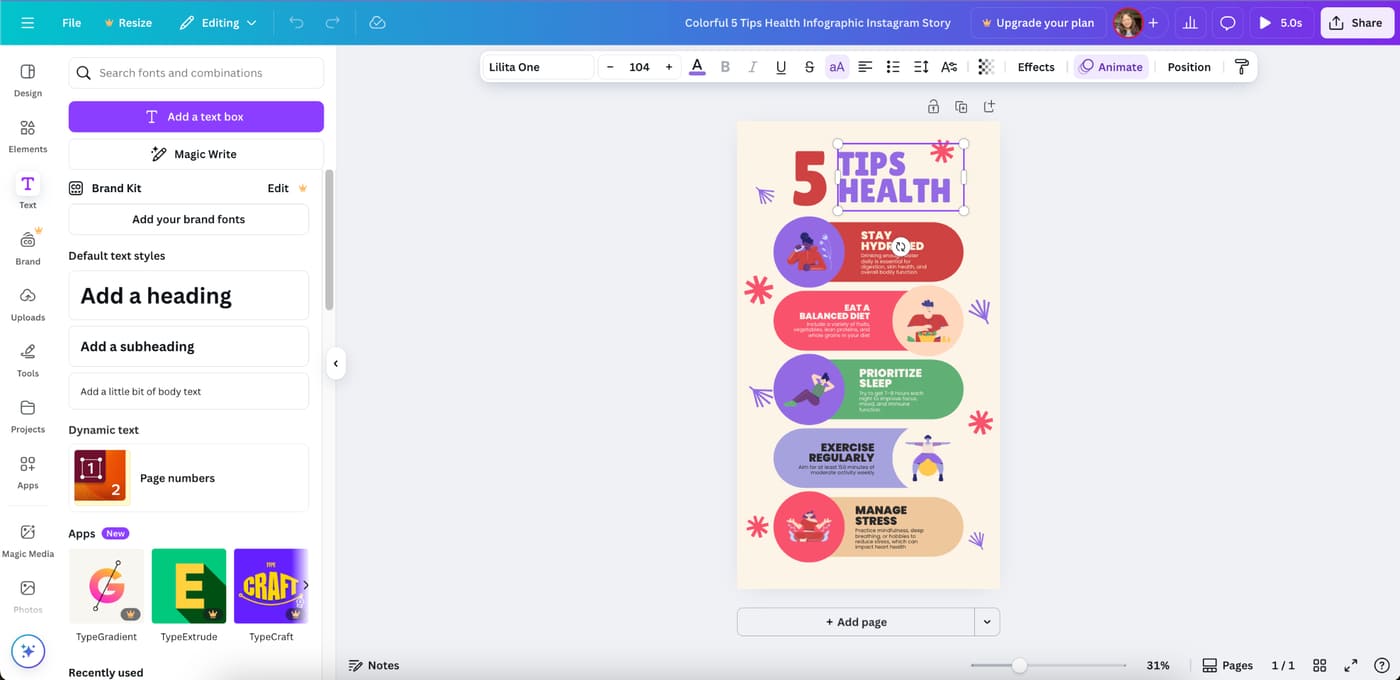
Task: Open the Magic Media panel
Action: tap(27, 538)
